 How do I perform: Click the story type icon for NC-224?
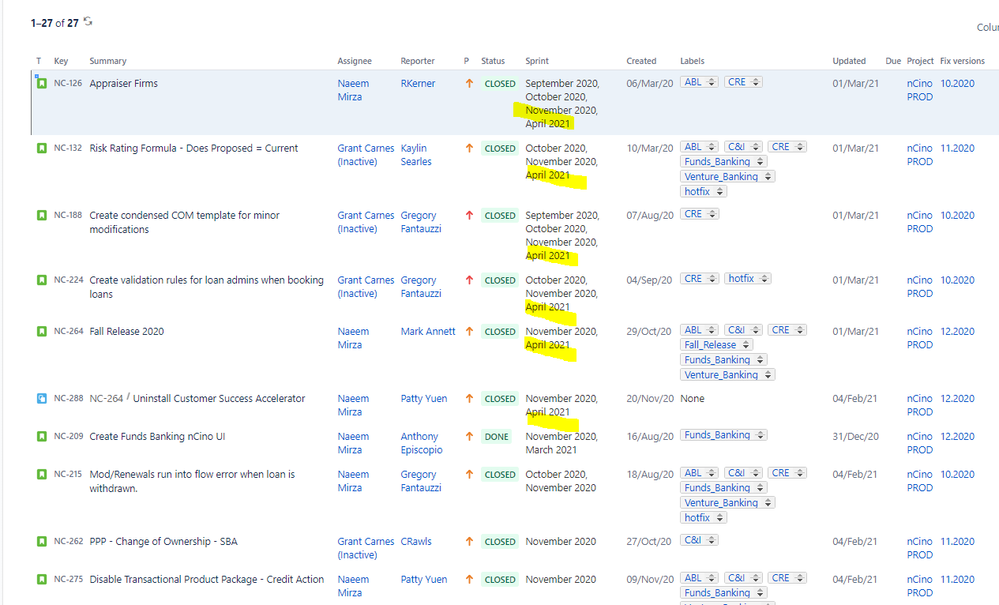click(41, 280)
